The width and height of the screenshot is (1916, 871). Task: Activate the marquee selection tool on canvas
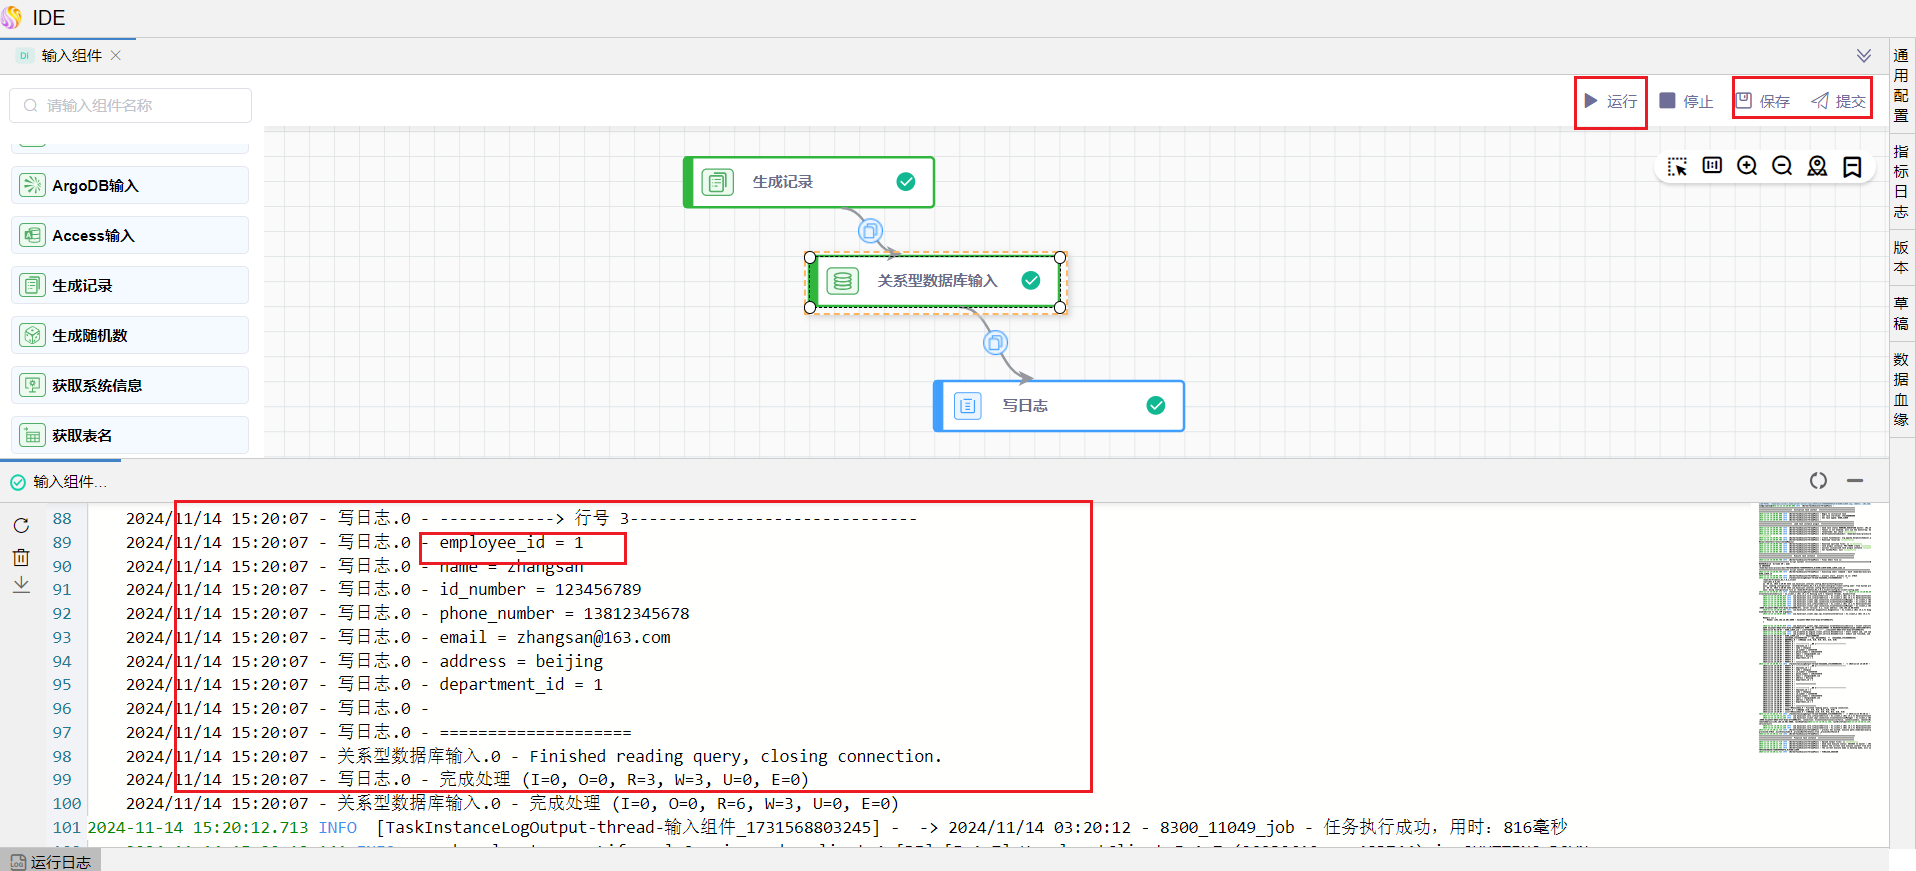point(1677,166)
